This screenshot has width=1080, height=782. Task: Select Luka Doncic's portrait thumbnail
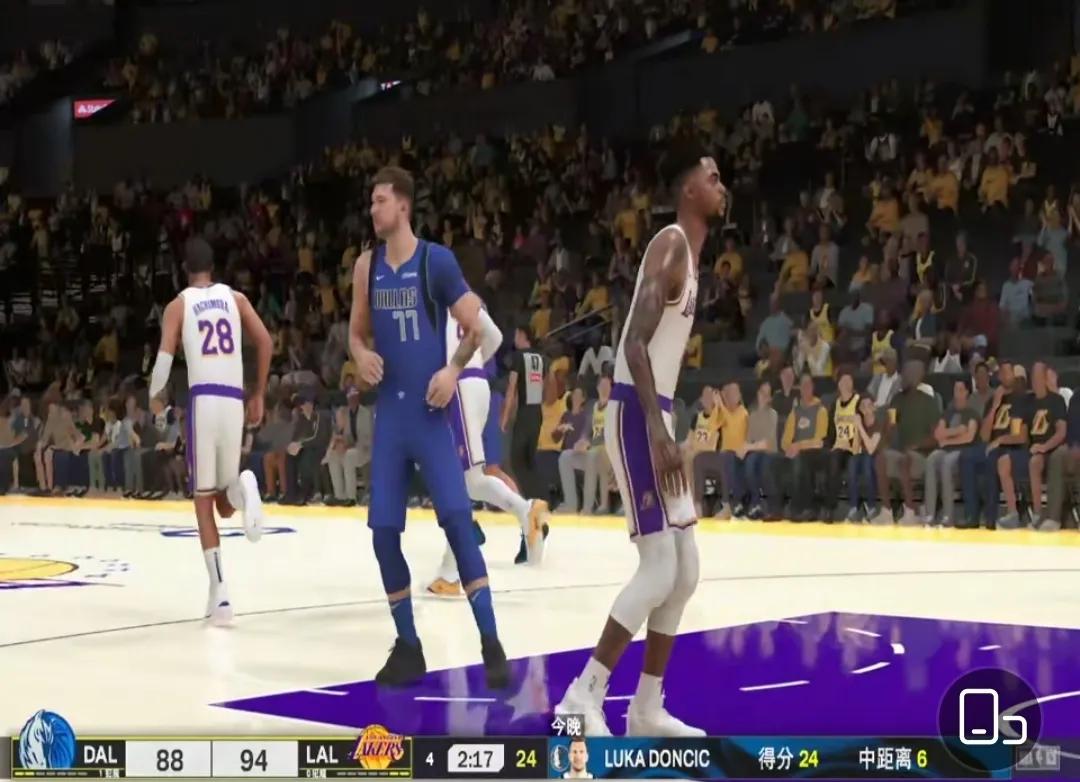click(x=576, y=758)
